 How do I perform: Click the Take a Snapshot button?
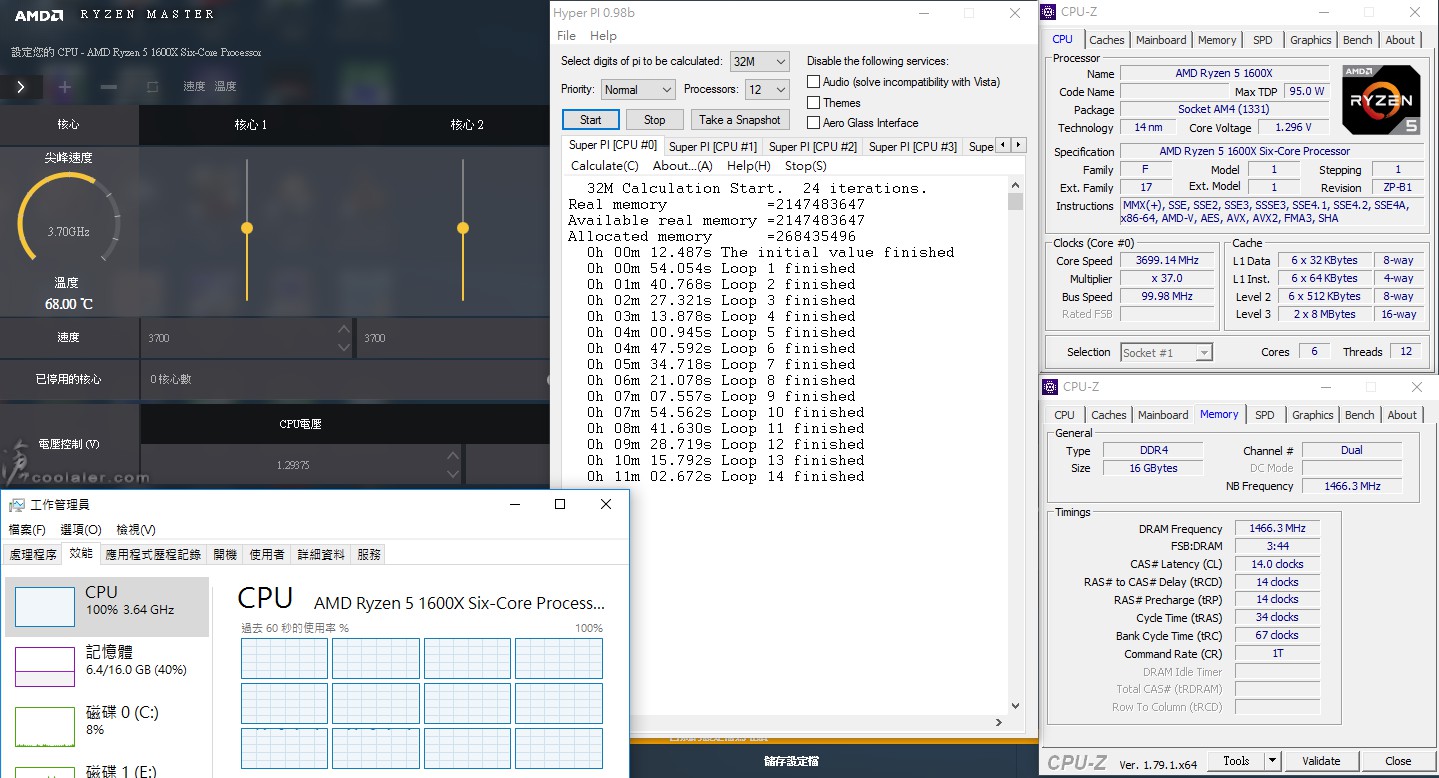pos(740,119)
